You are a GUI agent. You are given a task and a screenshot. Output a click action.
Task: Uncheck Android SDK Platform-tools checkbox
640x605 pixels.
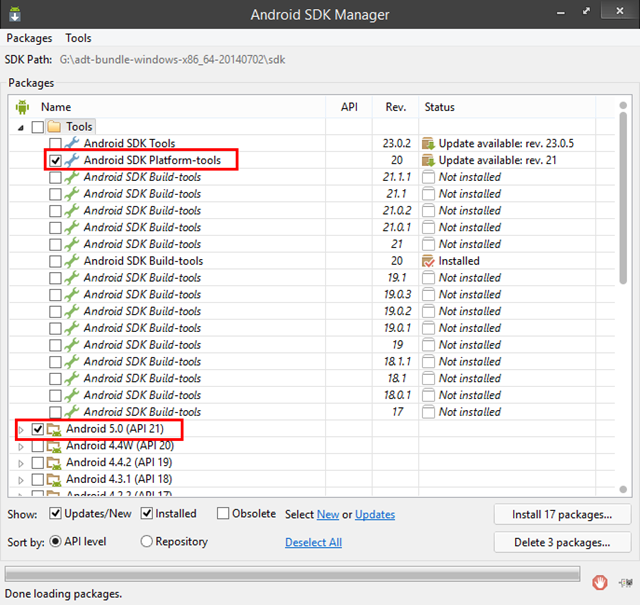(55, 160)
